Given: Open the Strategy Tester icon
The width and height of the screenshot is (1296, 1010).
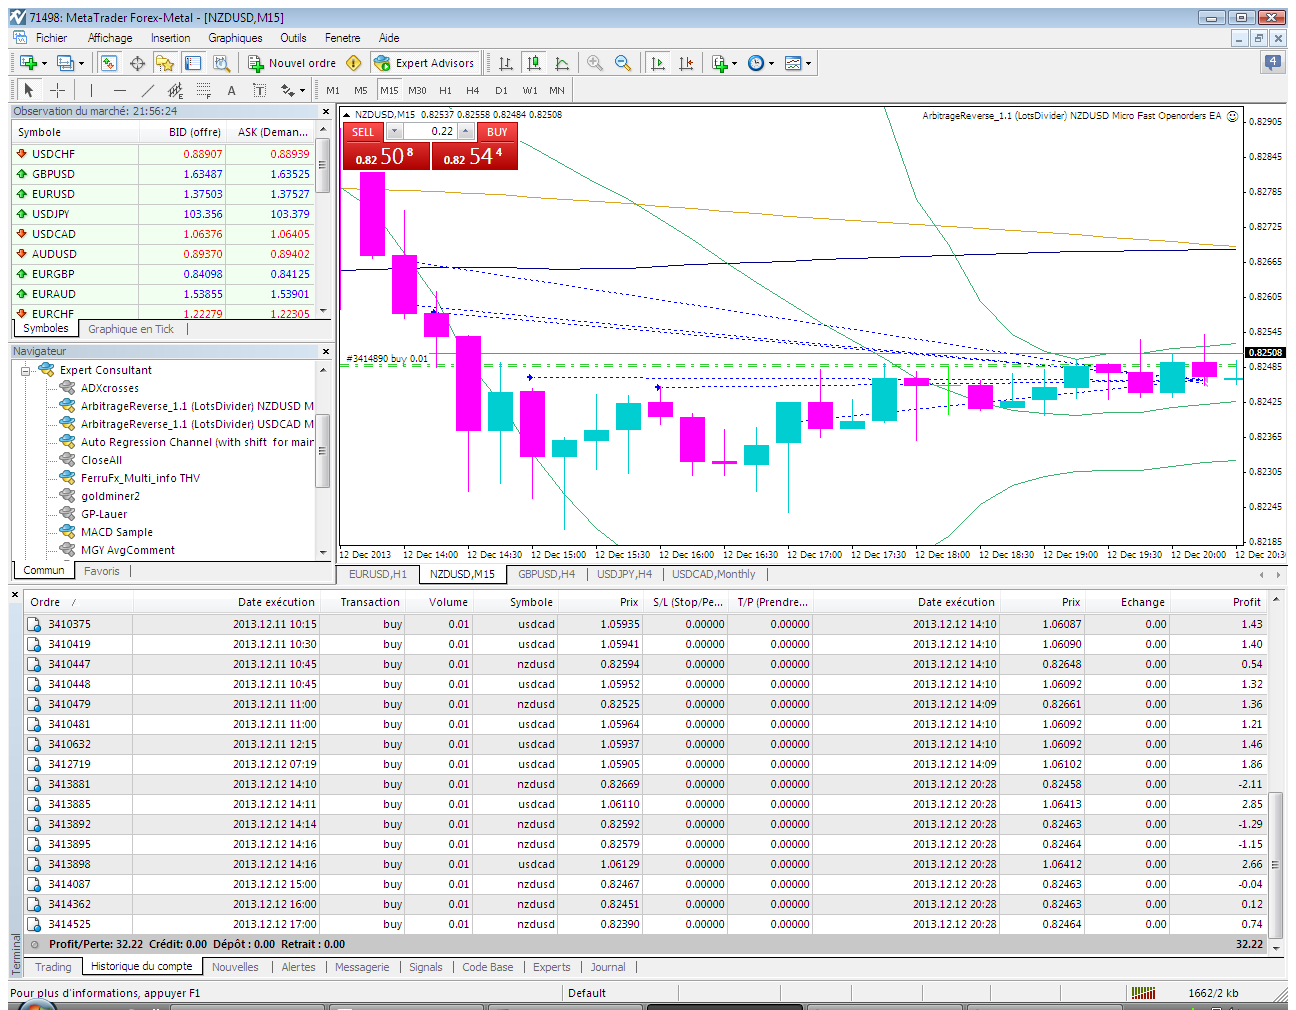Looking at the screenshot, I should click(222, 63).
